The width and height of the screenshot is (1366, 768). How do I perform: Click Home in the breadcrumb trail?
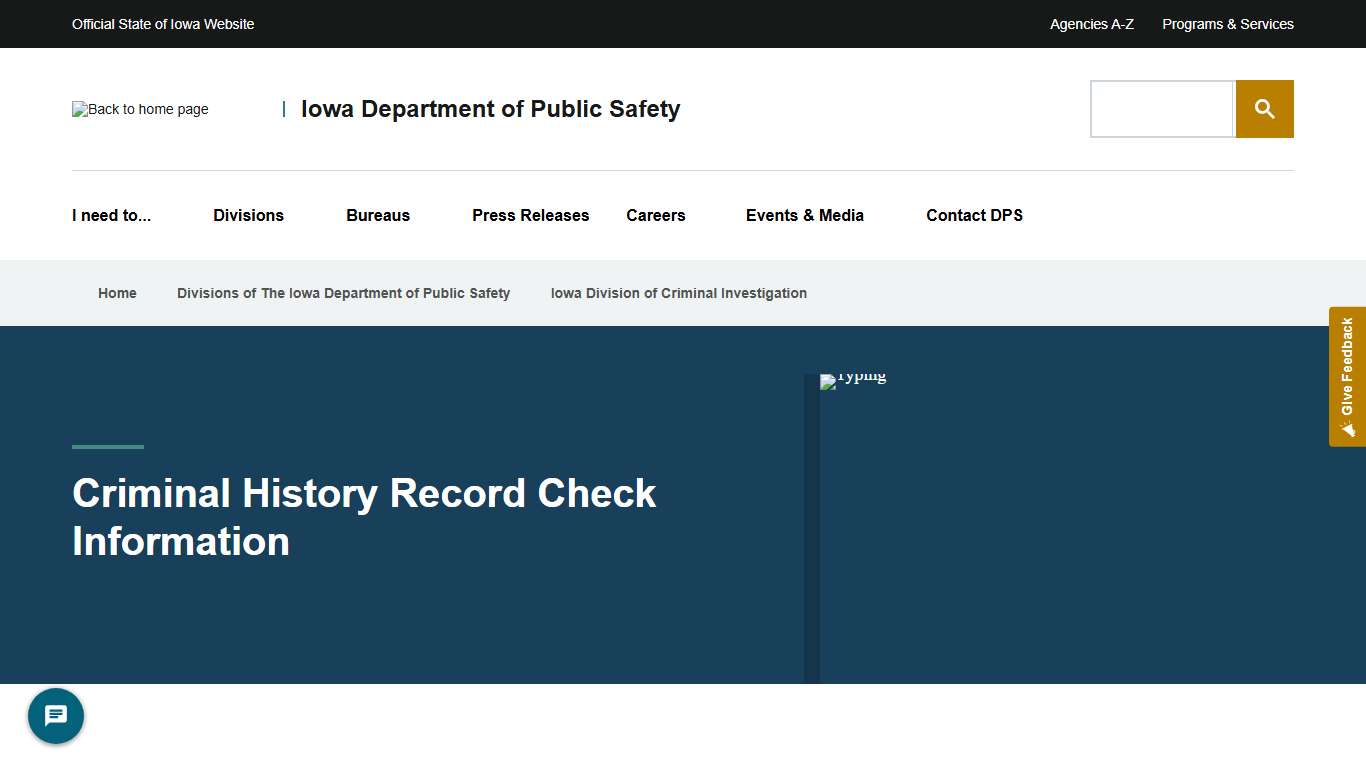(x=117, y=293)
